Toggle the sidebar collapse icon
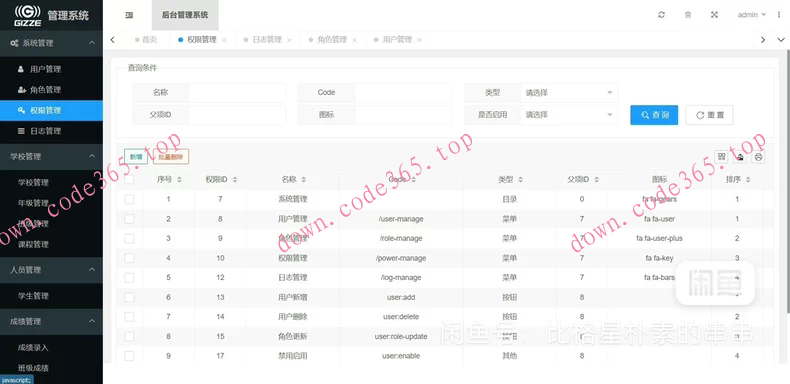 click(129, 15)
